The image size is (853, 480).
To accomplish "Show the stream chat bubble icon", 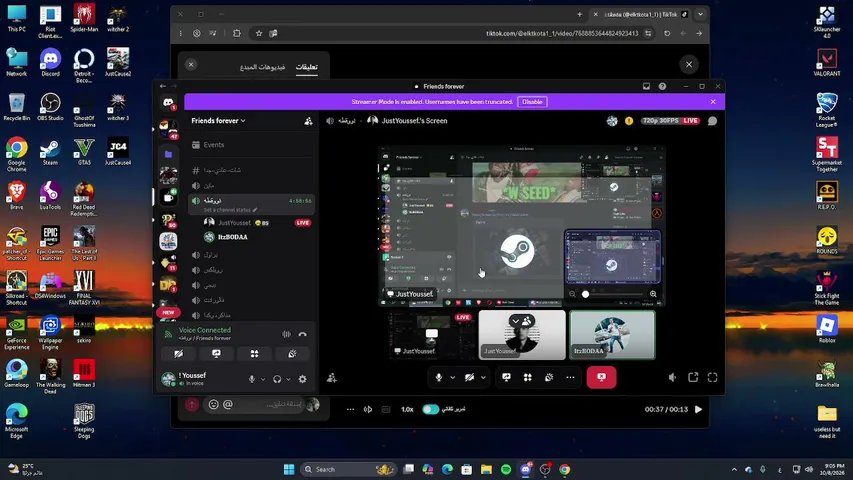I will click(712, 121).
